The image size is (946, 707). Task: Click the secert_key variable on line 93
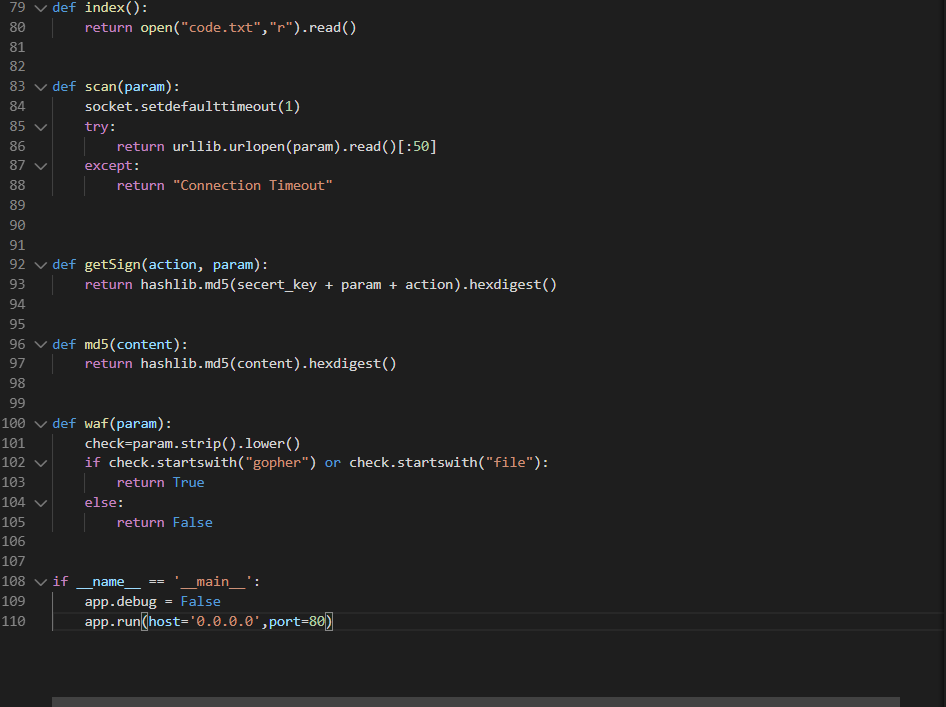click(276, 285)
